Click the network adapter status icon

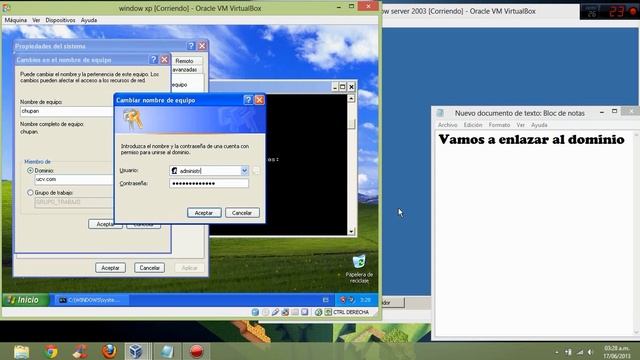pyautogui.click(x=285, y=312)
